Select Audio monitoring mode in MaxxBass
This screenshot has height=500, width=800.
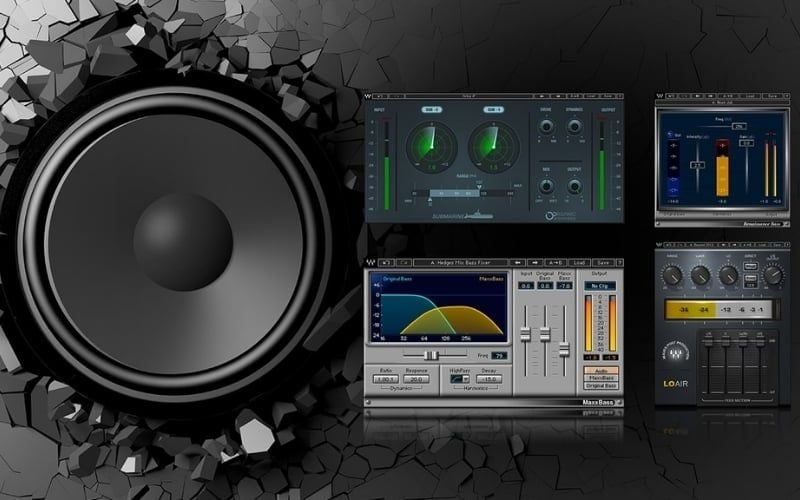tap(599, 369)
